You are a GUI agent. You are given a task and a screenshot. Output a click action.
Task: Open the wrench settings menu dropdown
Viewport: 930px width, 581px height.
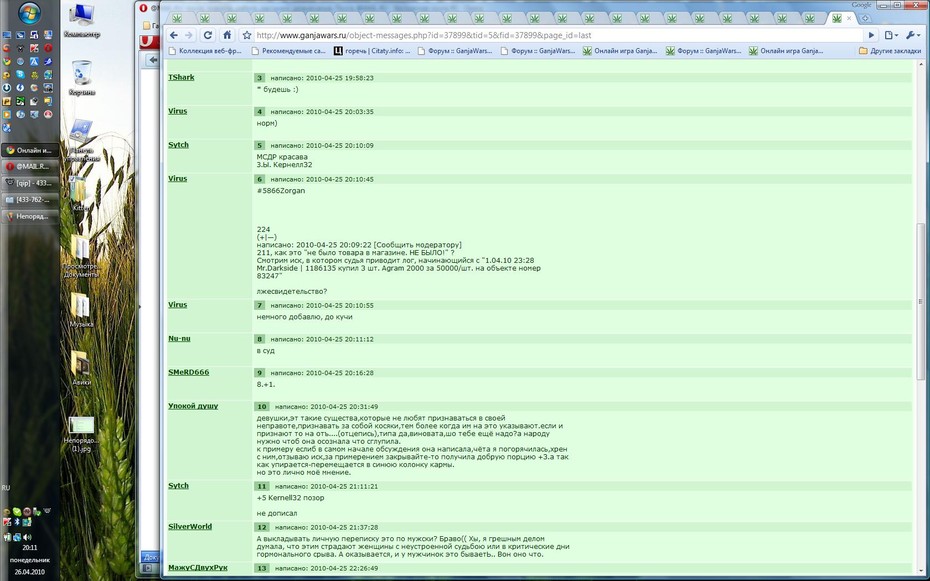[912, 36]
